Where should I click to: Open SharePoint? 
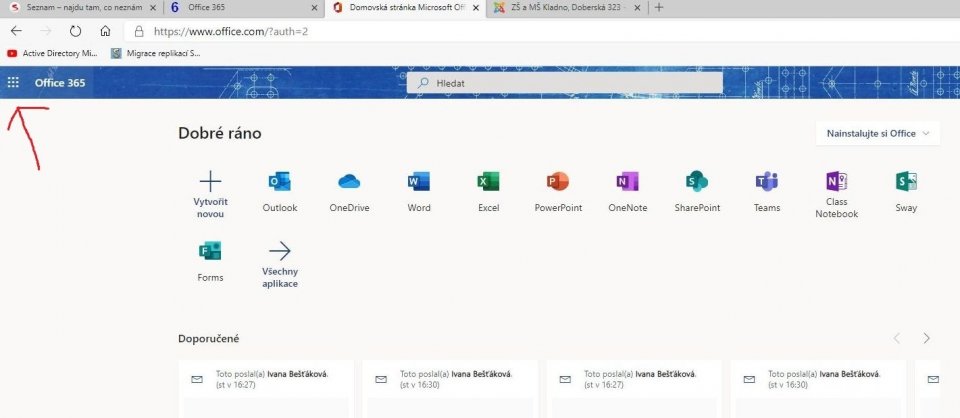coord(697,192)
